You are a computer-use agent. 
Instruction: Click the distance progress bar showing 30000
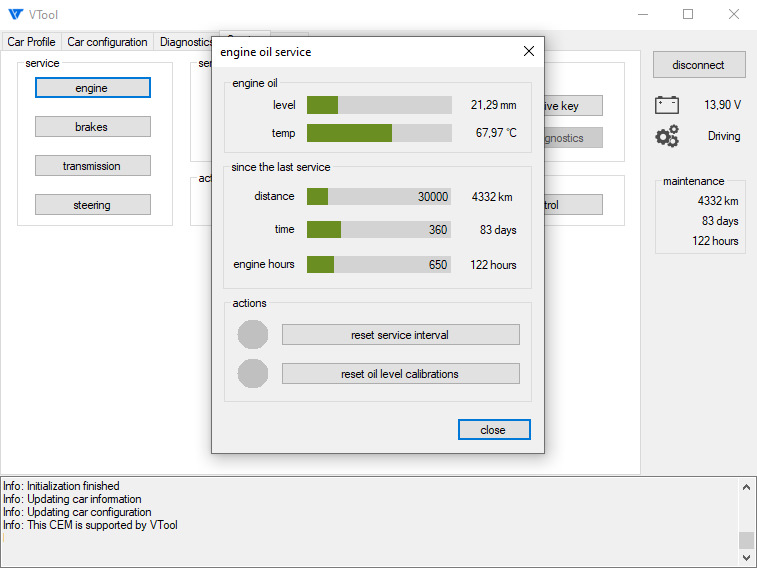click(x=379, y=196)
